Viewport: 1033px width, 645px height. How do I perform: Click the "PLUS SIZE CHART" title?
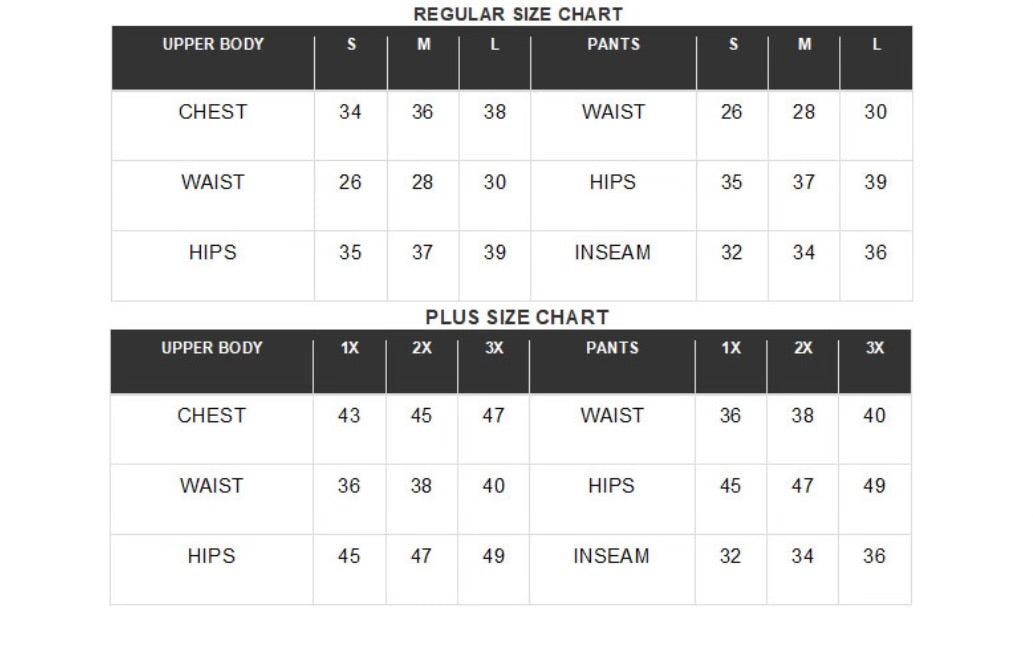[x=517, y=317]
